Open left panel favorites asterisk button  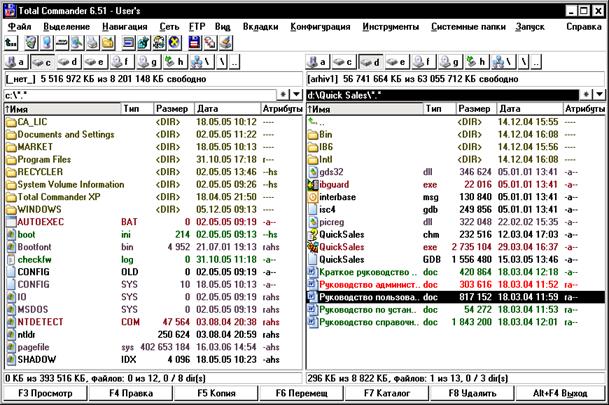tap(283, 94)
